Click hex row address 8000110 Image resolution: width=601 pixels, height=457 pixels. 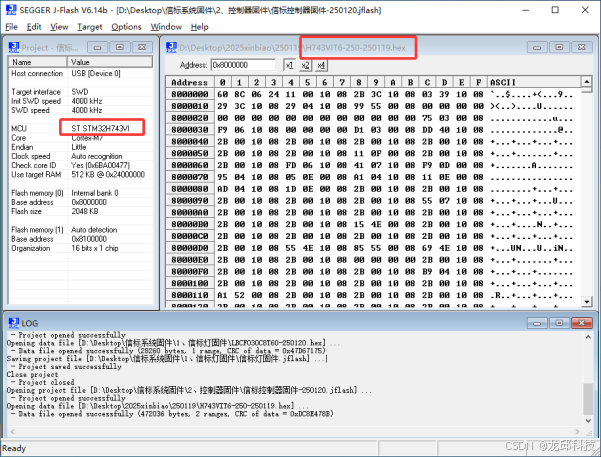(x=189, y=295)
